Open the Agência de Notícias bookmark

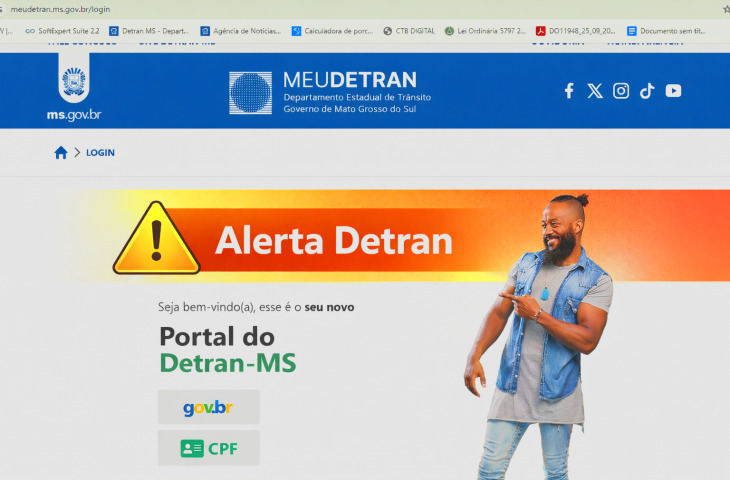coord(241,31)
